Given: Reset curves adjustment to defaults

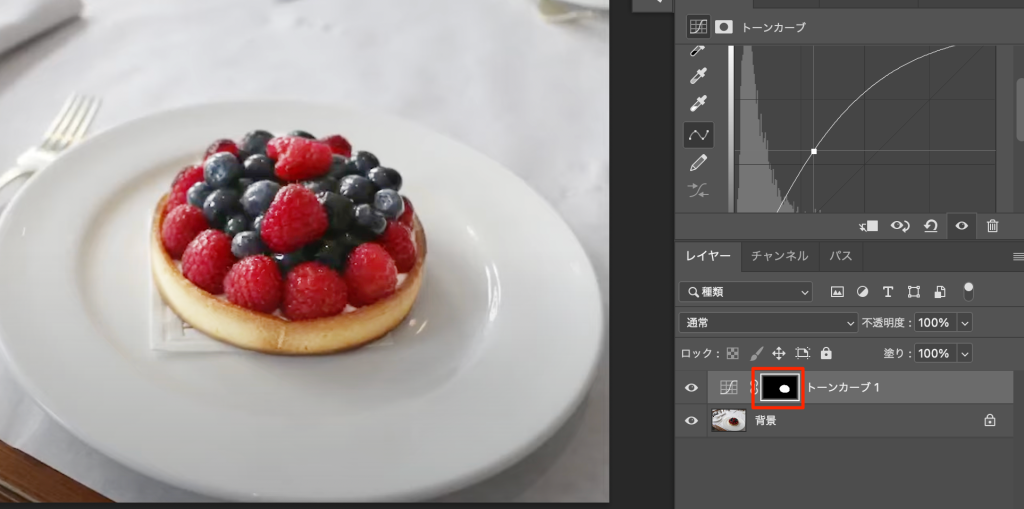Looking at the screenshot, I should point(931,226).
